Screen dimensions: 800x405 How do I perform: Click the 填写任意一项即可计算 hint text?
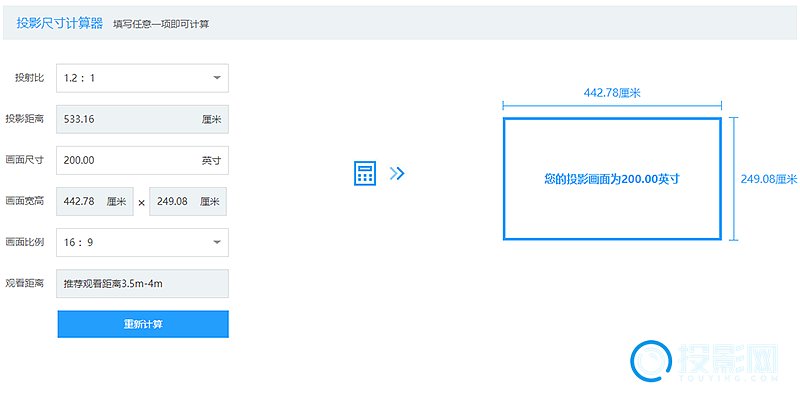(161, 24)
